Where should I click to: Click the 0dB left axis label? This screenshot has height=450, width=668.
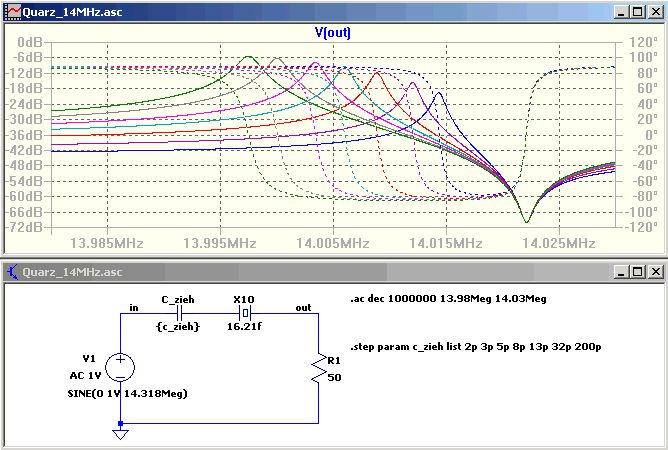click(x=30, y=42)
